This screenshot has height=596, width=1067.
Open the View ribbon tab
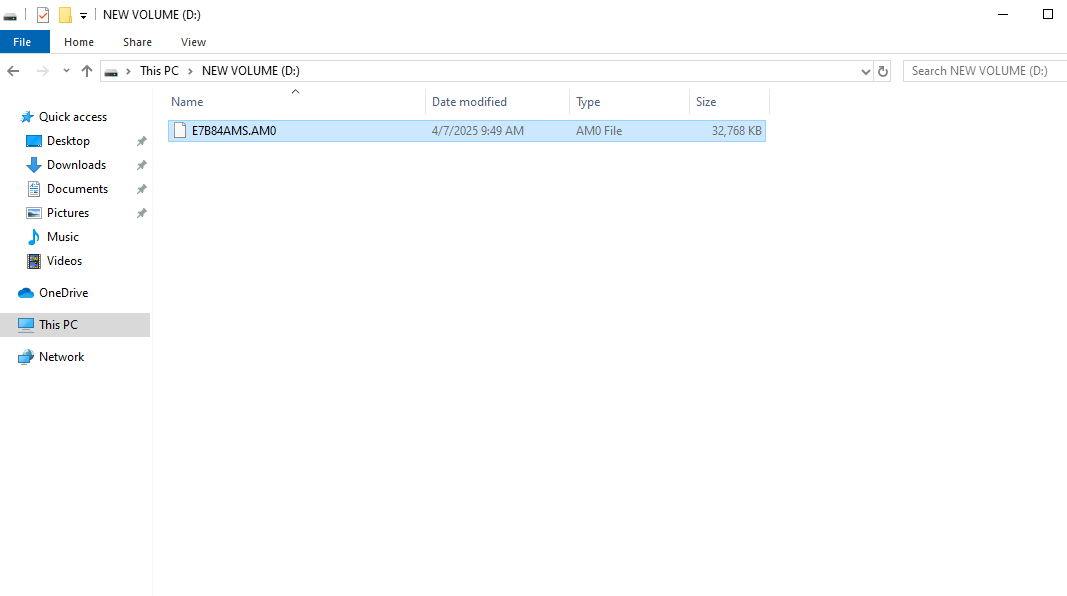click(193, 42)
